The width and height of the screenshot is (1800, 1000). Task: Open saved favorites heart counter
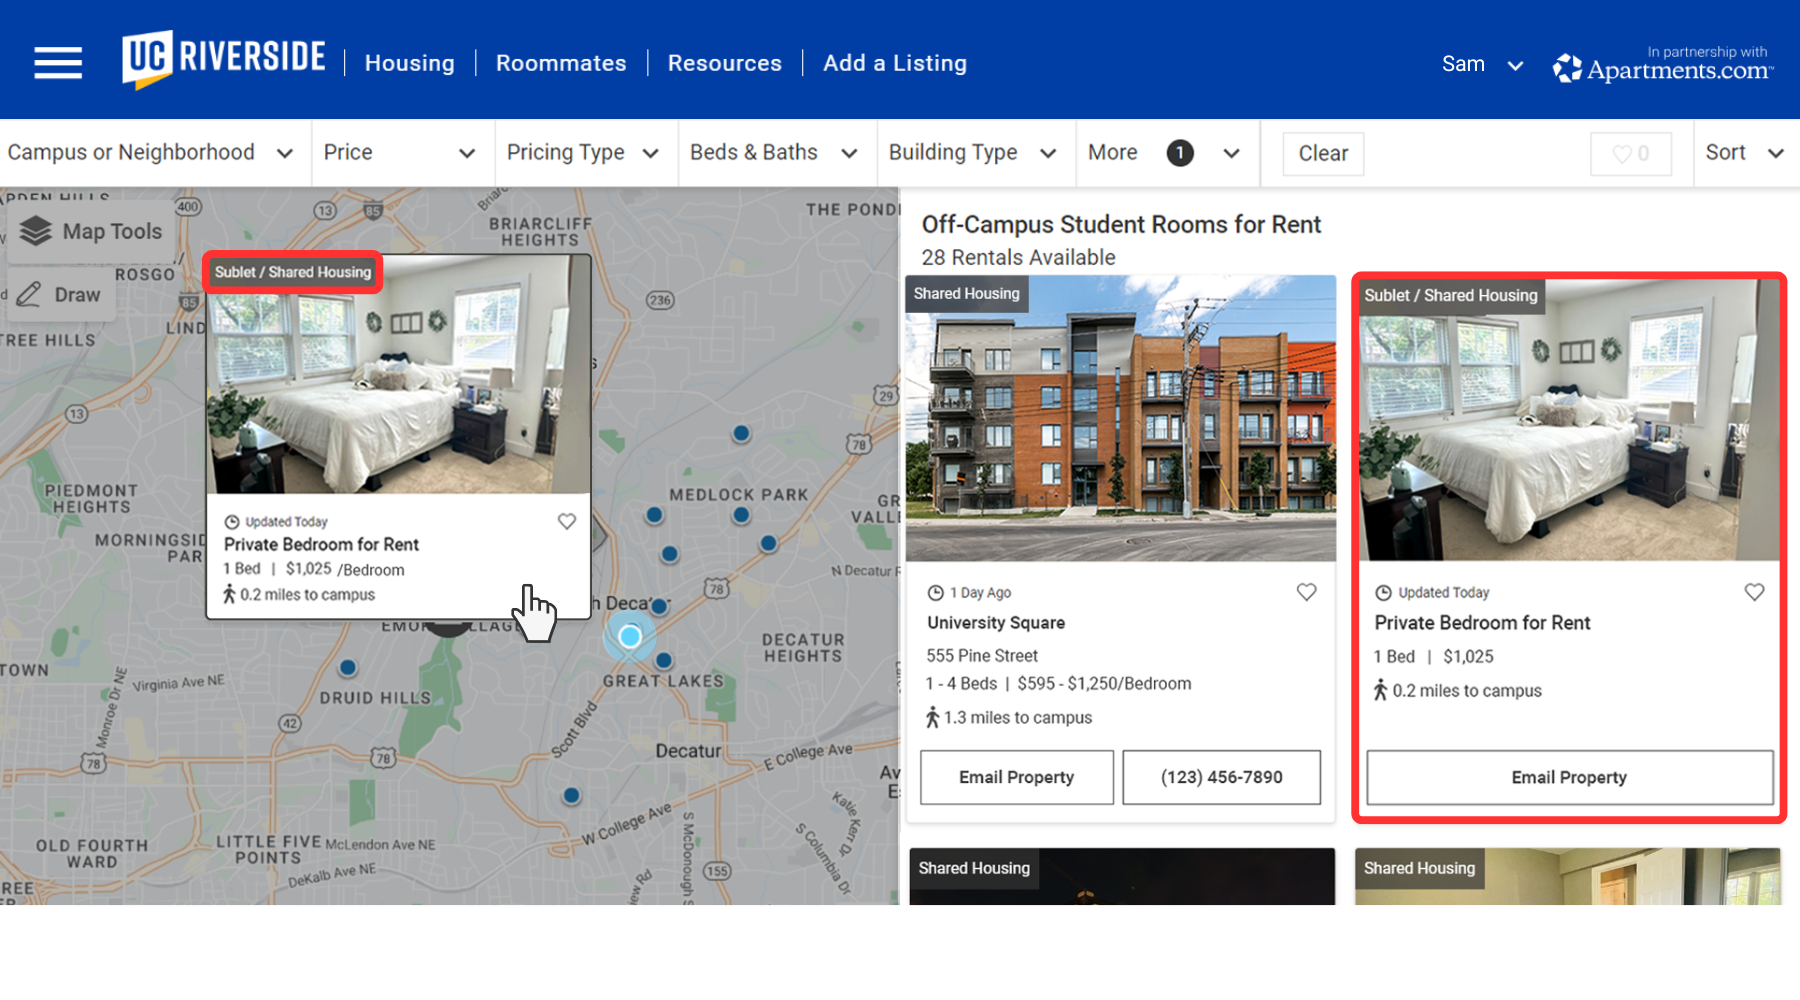pyautogui.click(x=1631, y=154)
